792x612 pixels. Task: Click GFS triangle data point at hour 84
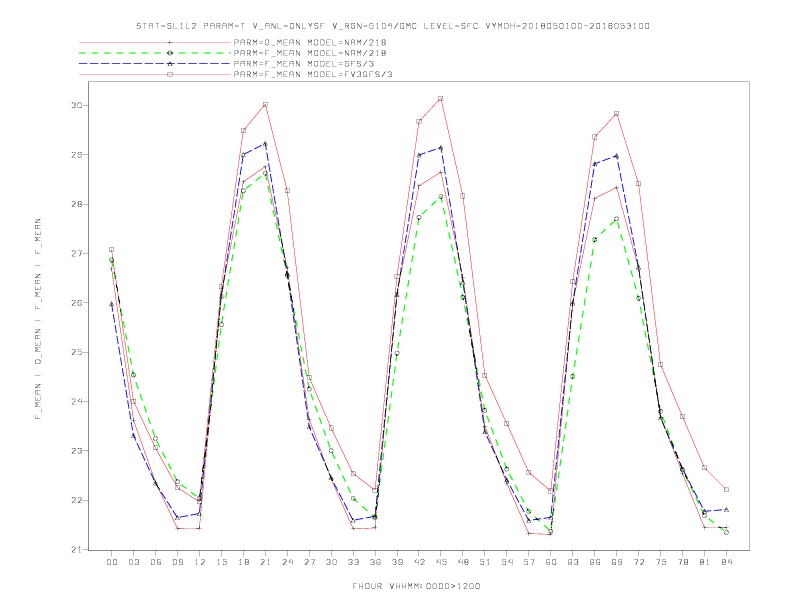coord(726,509)
